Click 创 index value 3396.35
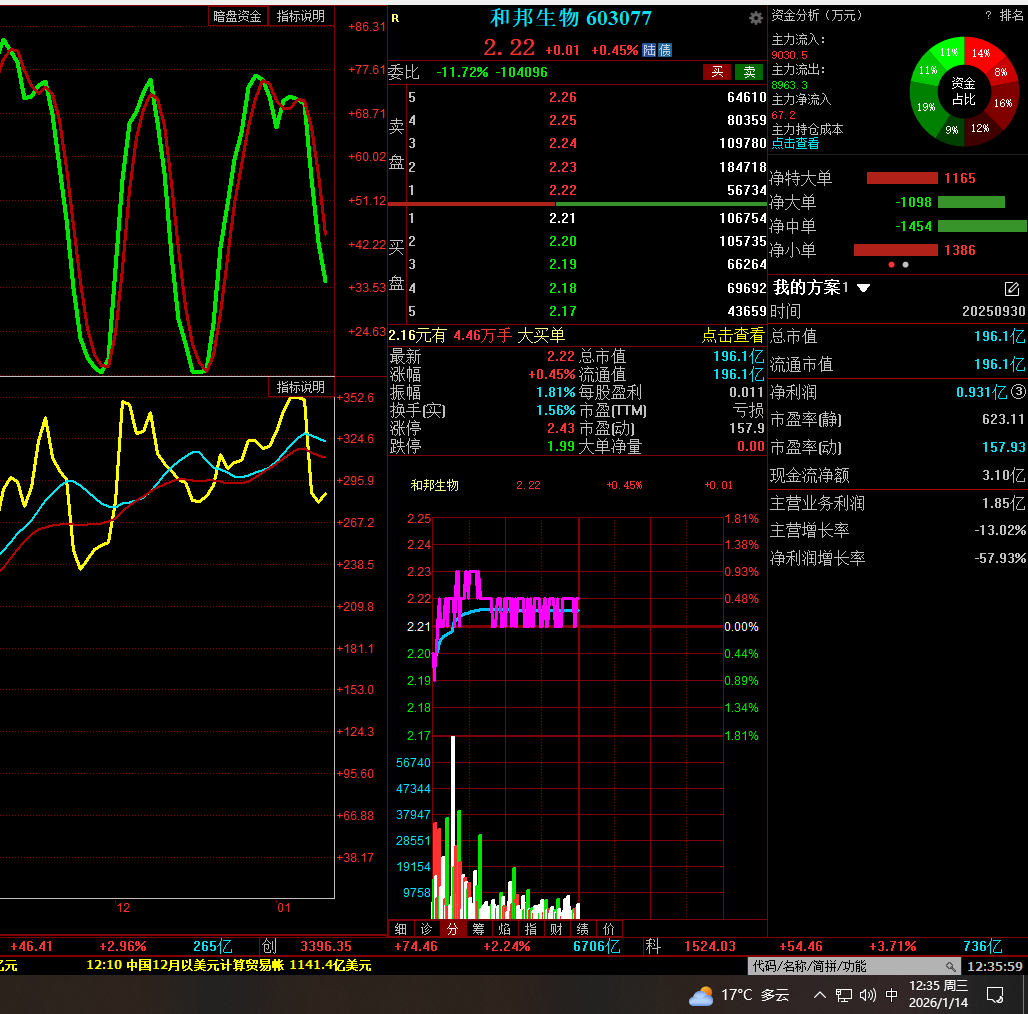The width and height of the screenshot is (1028, 1014). (x=326, y=946)
